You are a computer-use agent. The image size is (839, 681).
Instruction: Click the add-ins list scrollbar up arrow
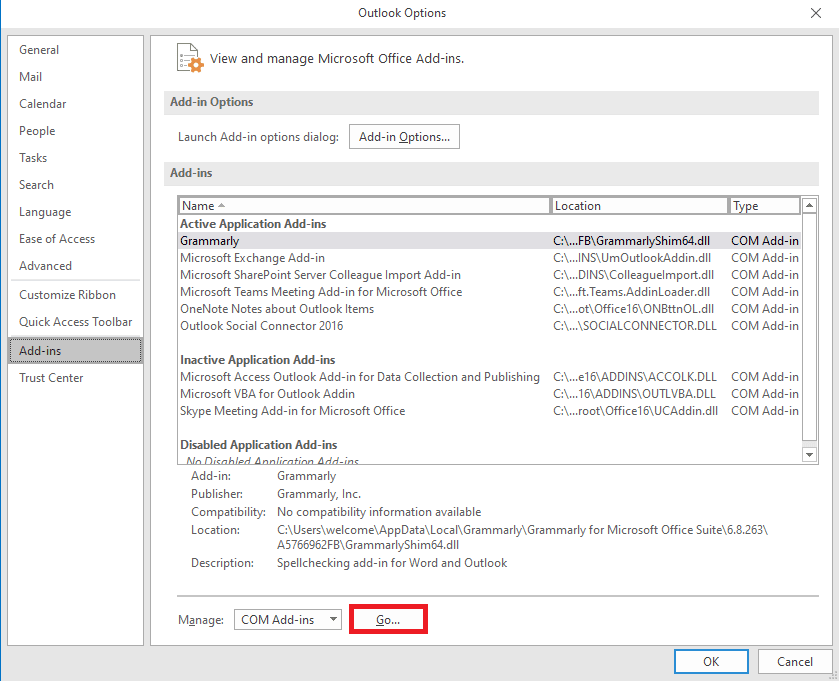pos(810,205)
